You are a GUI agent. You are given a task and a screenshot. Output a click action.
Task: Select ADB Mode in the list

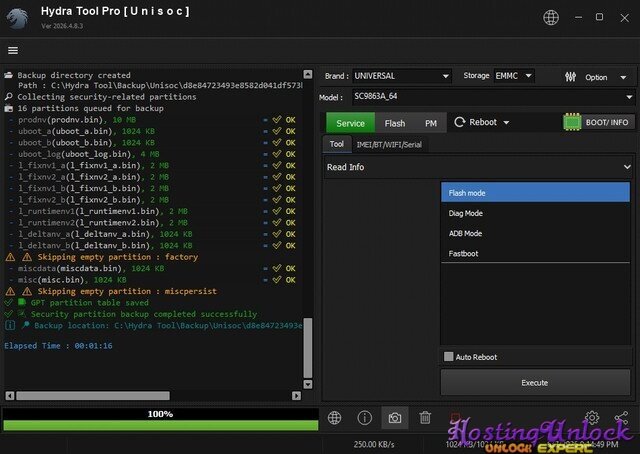click(x=535, y=234)
